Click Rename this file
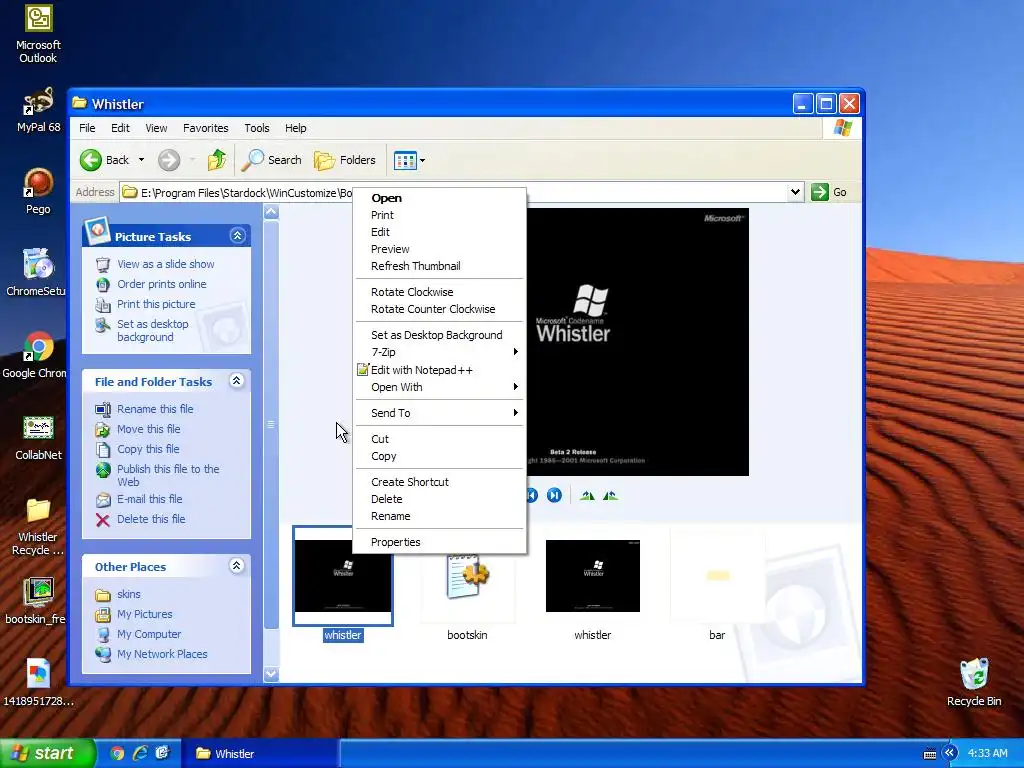This screenshot has width=1024, height=768. [x=155, y=409]
